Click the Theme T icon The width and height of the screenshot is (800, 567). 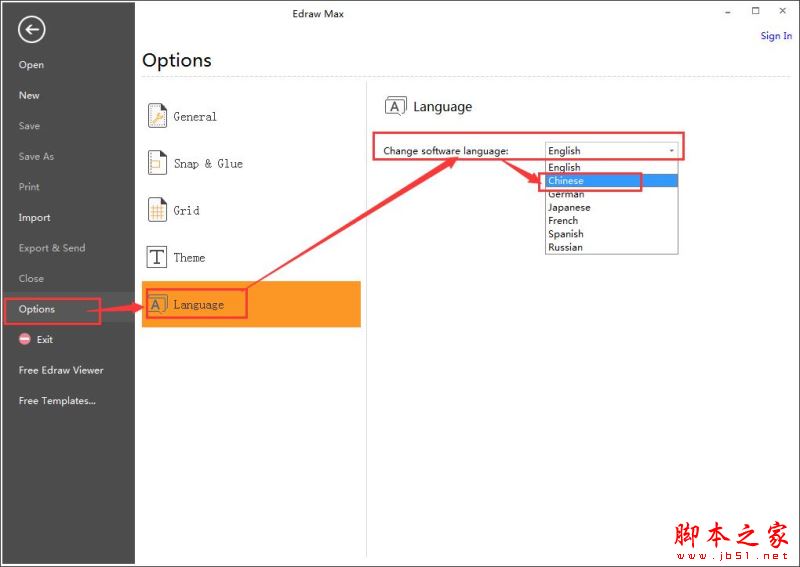pos(157,257)
